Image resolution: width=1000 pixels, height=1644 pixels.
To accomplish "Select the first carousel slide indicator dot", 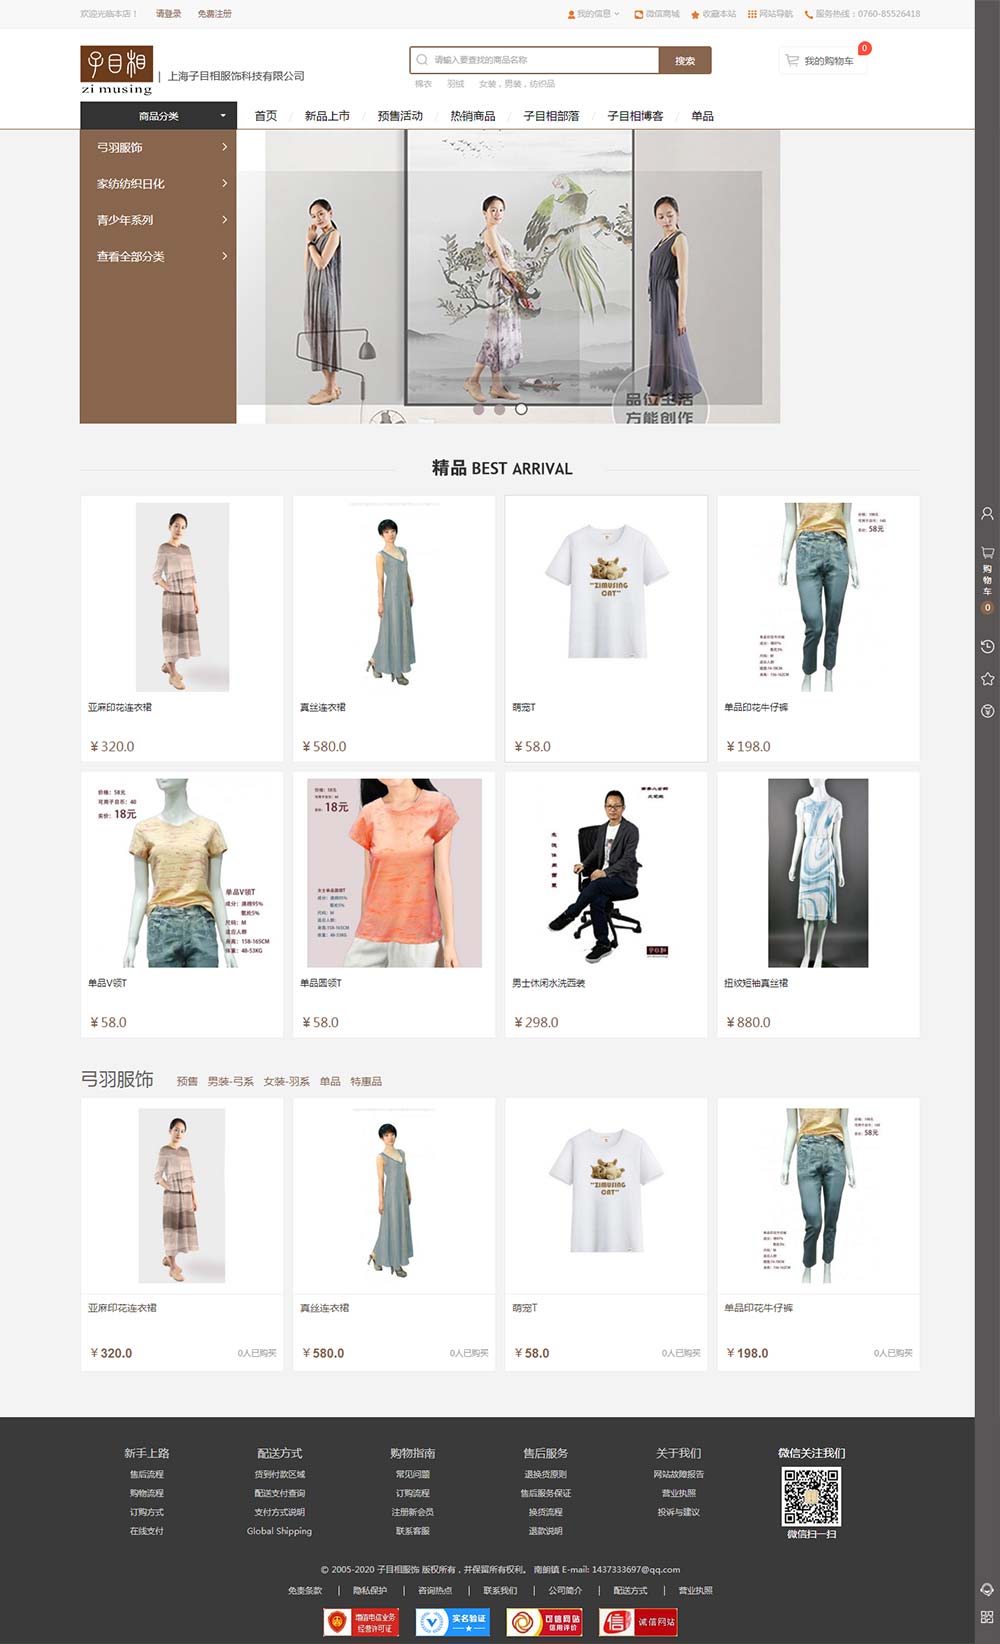I will [478, 409].
